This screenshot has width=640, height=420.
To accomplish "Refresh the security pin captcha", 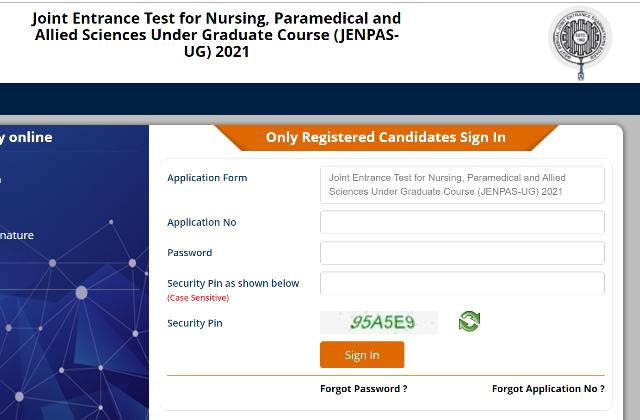I will coord(469,321).
